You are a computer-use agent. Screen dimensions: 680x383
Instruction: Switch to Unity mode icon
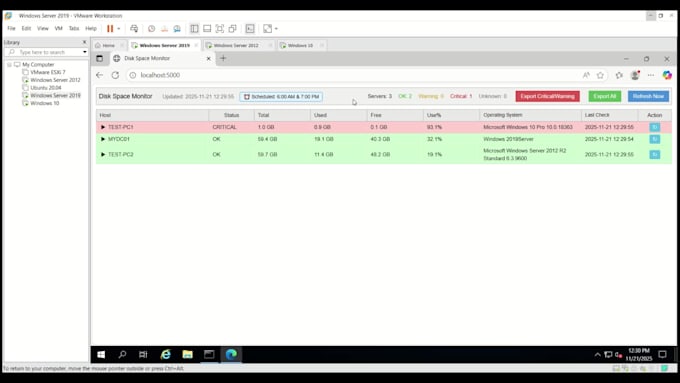[x=232, y=29]
